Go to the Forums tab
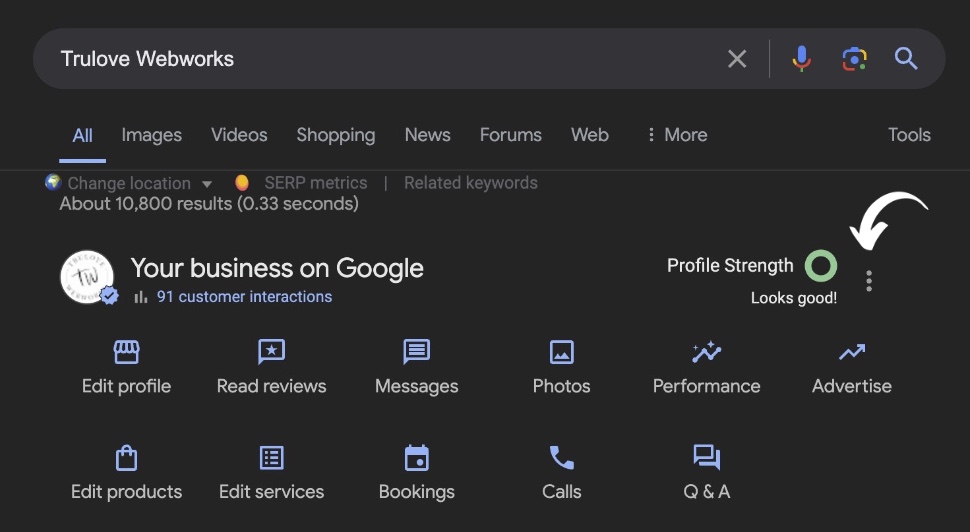The image size is (970, 532). [511, 135]
